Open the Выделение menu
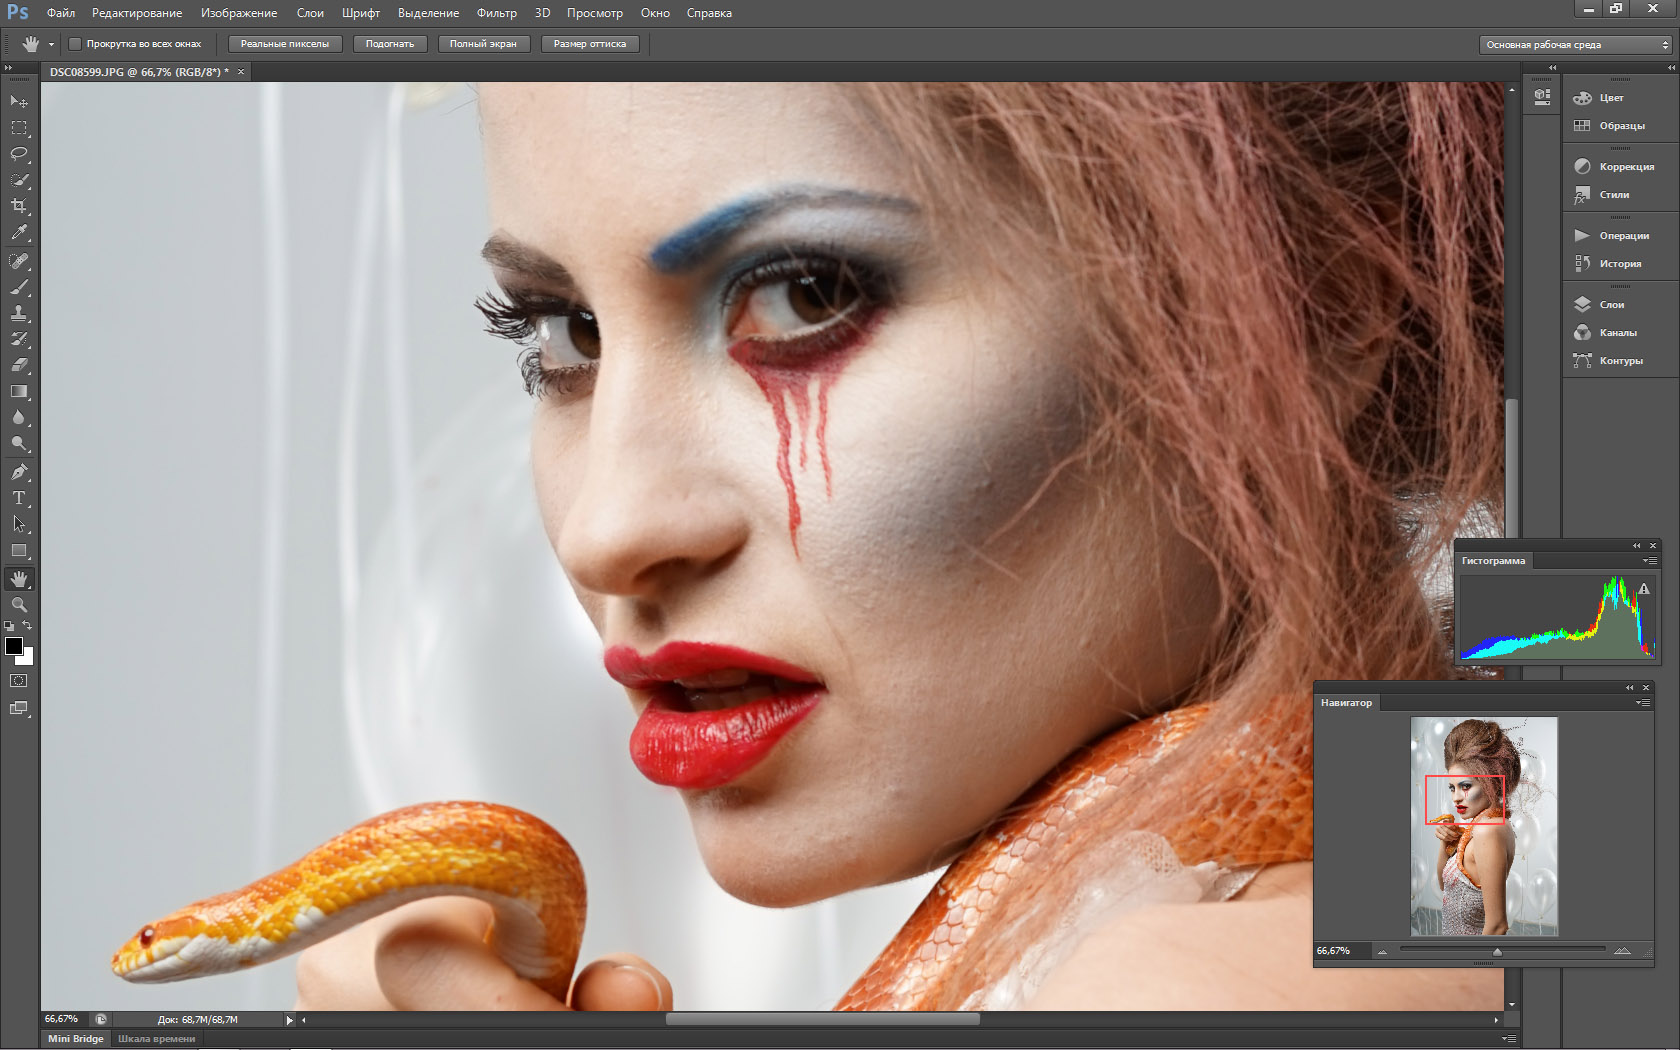The width and height of the screenshot is (1680, 1050). (x=429, y=13)
